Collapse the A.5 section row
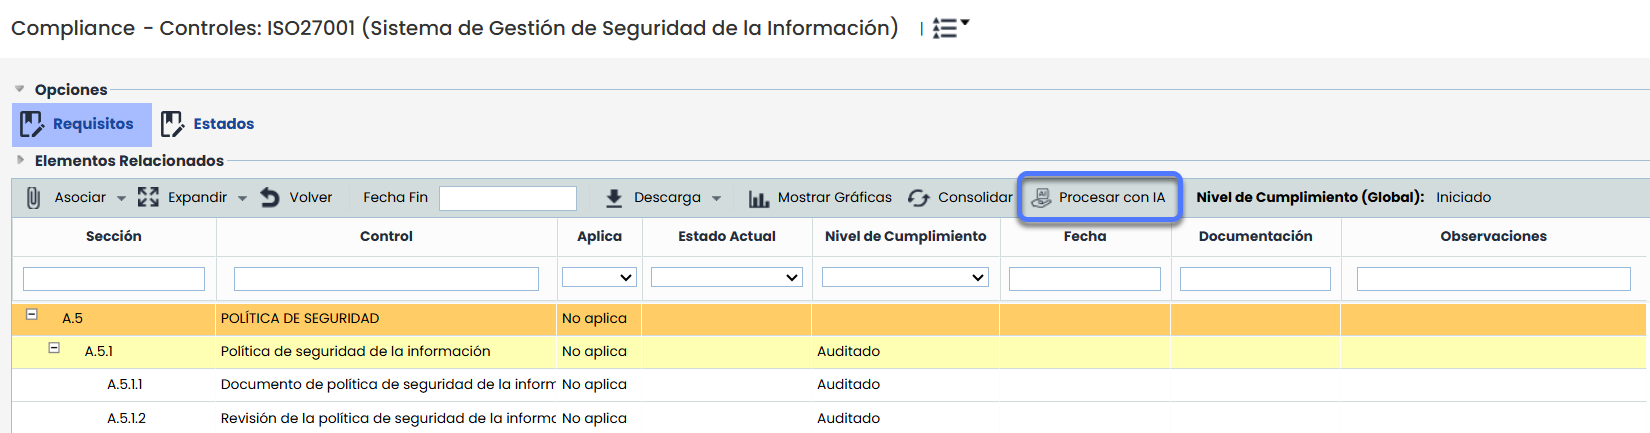1650x433 pixels. point(32,315)
